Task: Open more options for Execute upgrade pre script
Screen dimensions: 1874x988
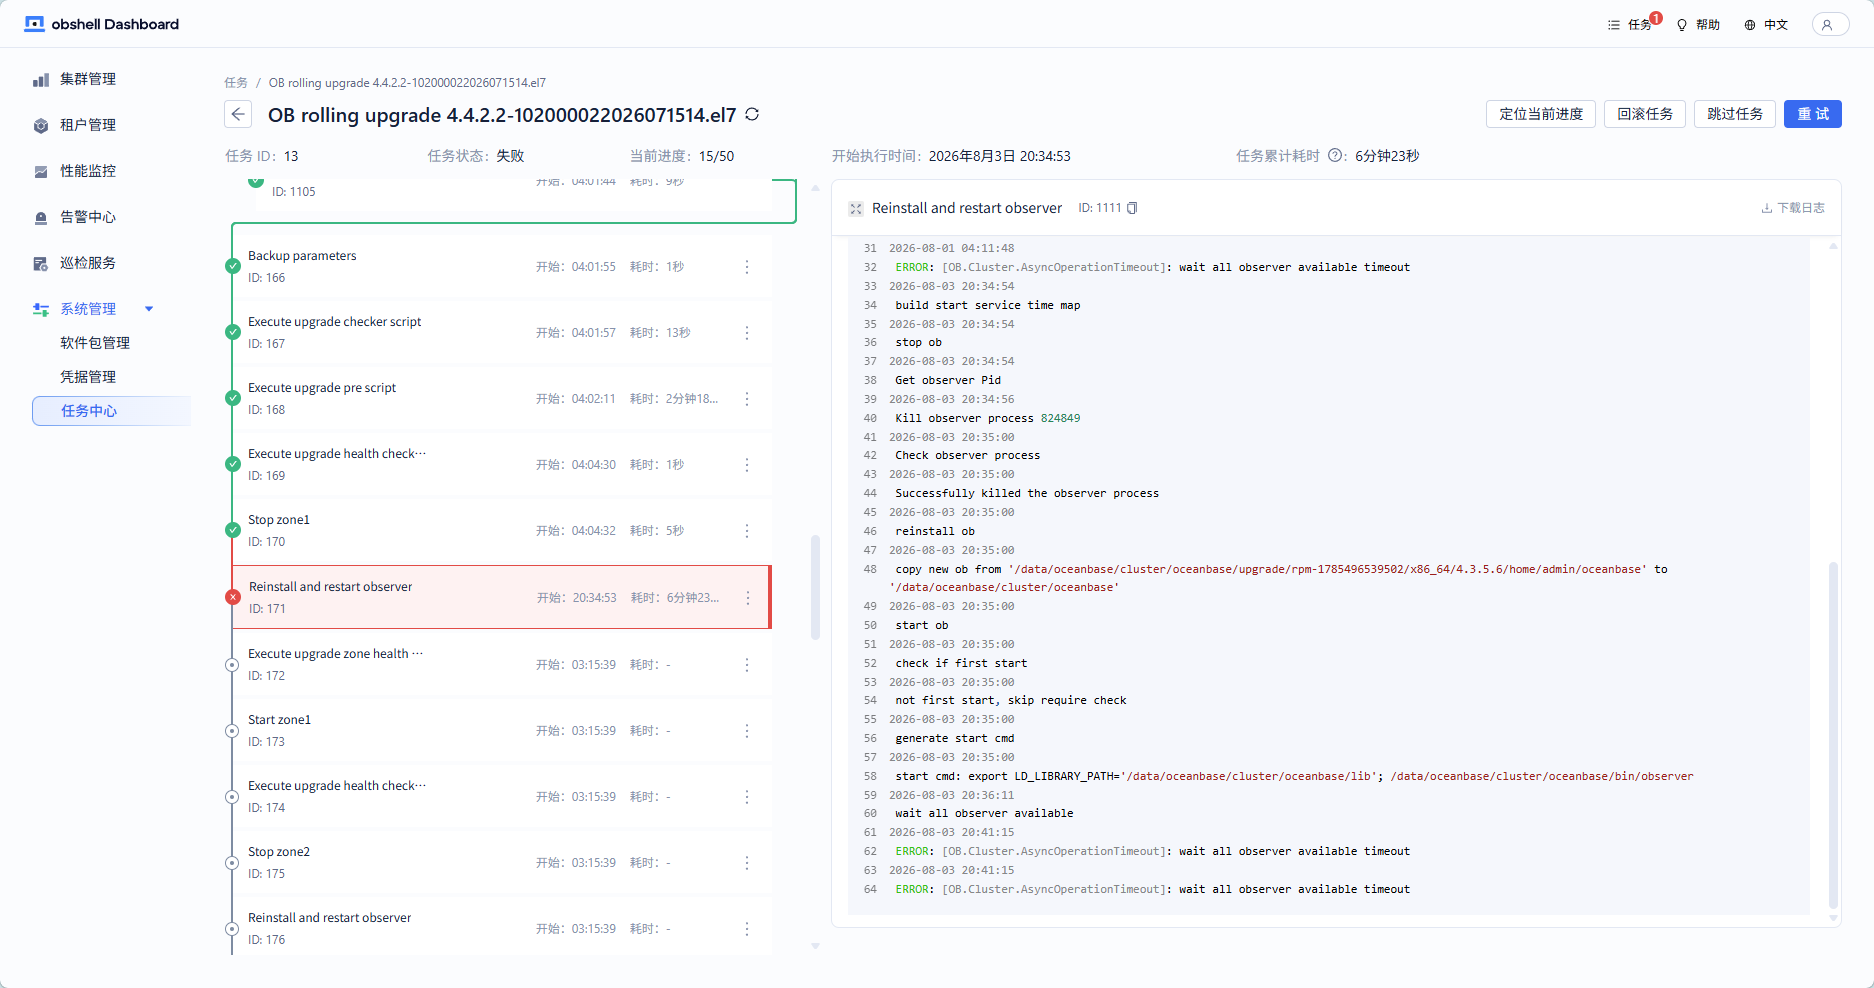Action: pyautogui.click(x=747, y=399)
